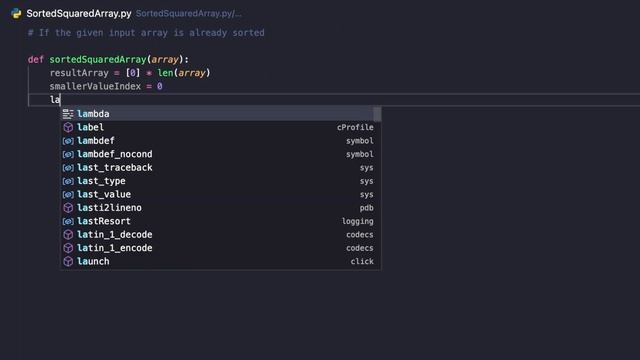Place cursor in the comment line text

click(146, 33)
